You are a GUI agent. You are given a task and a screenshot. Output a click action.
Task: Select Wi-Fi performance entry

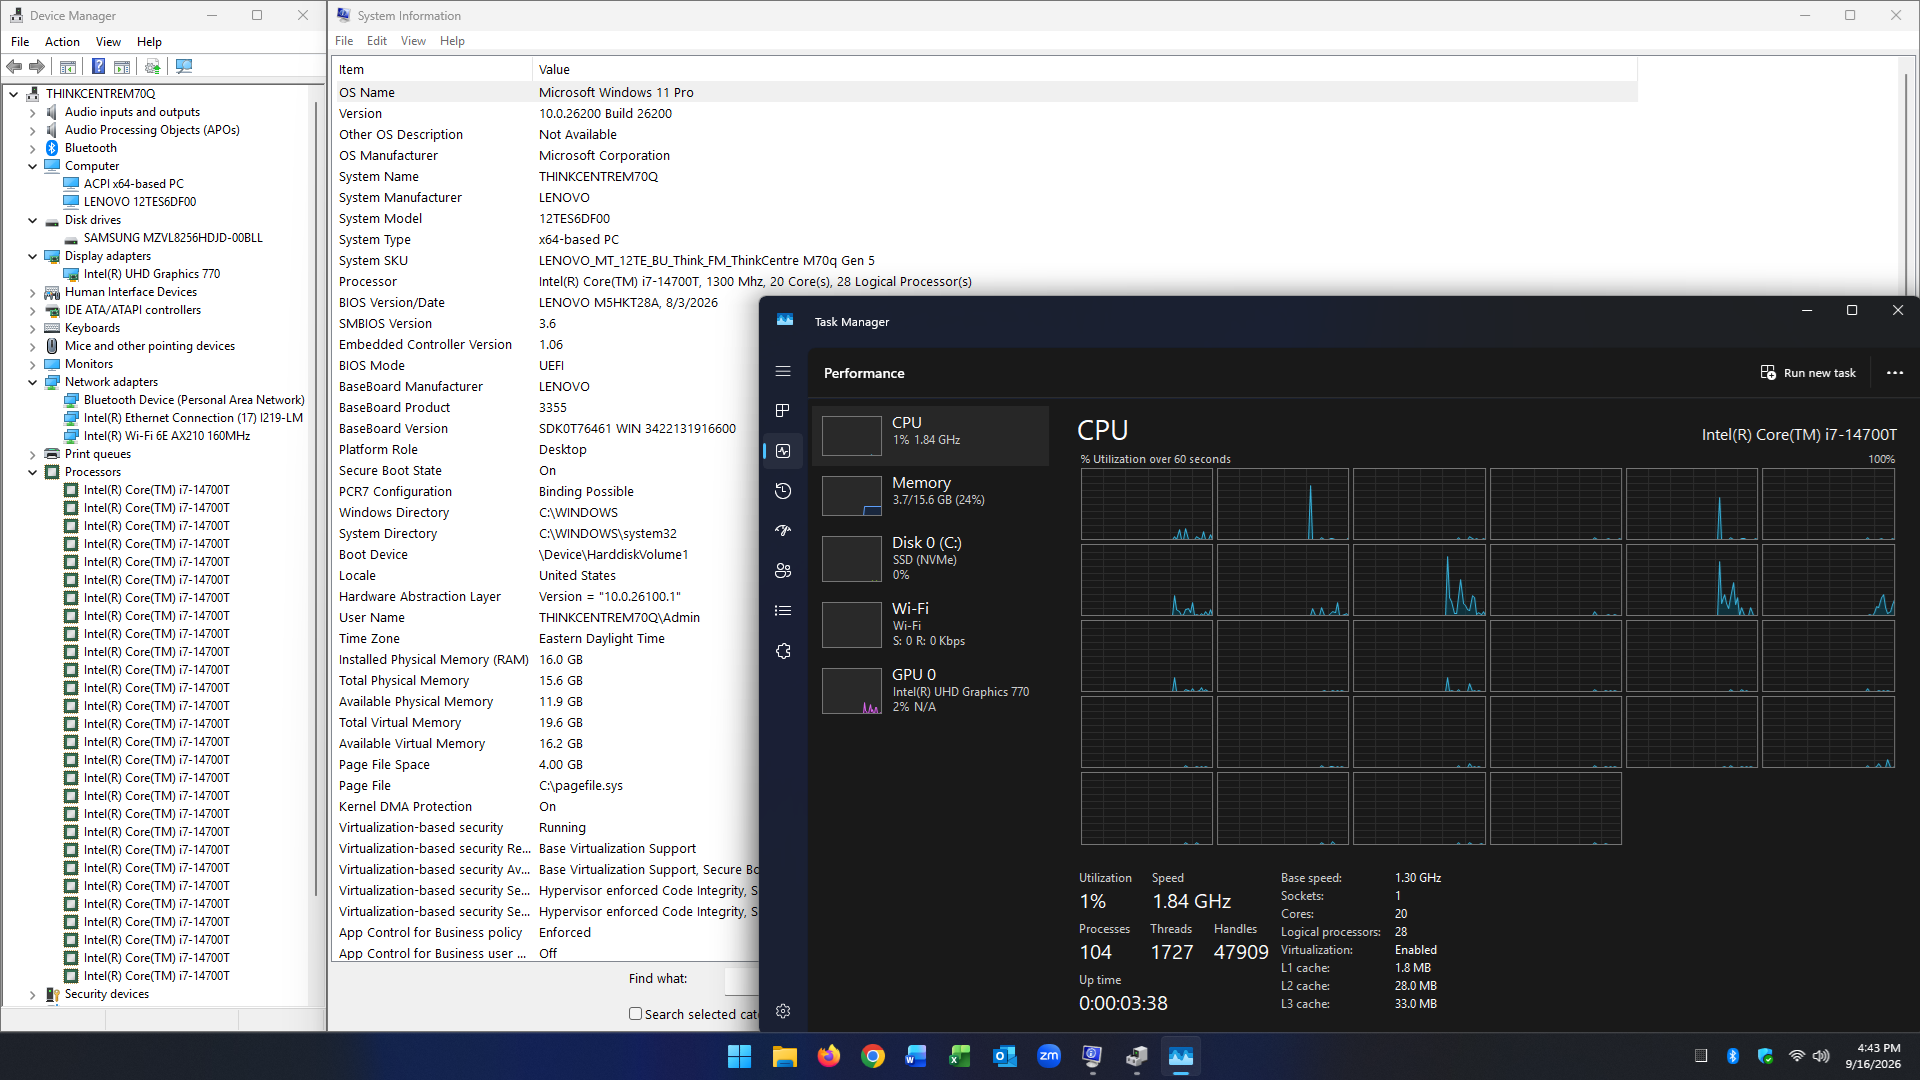(x=931, y=624)
